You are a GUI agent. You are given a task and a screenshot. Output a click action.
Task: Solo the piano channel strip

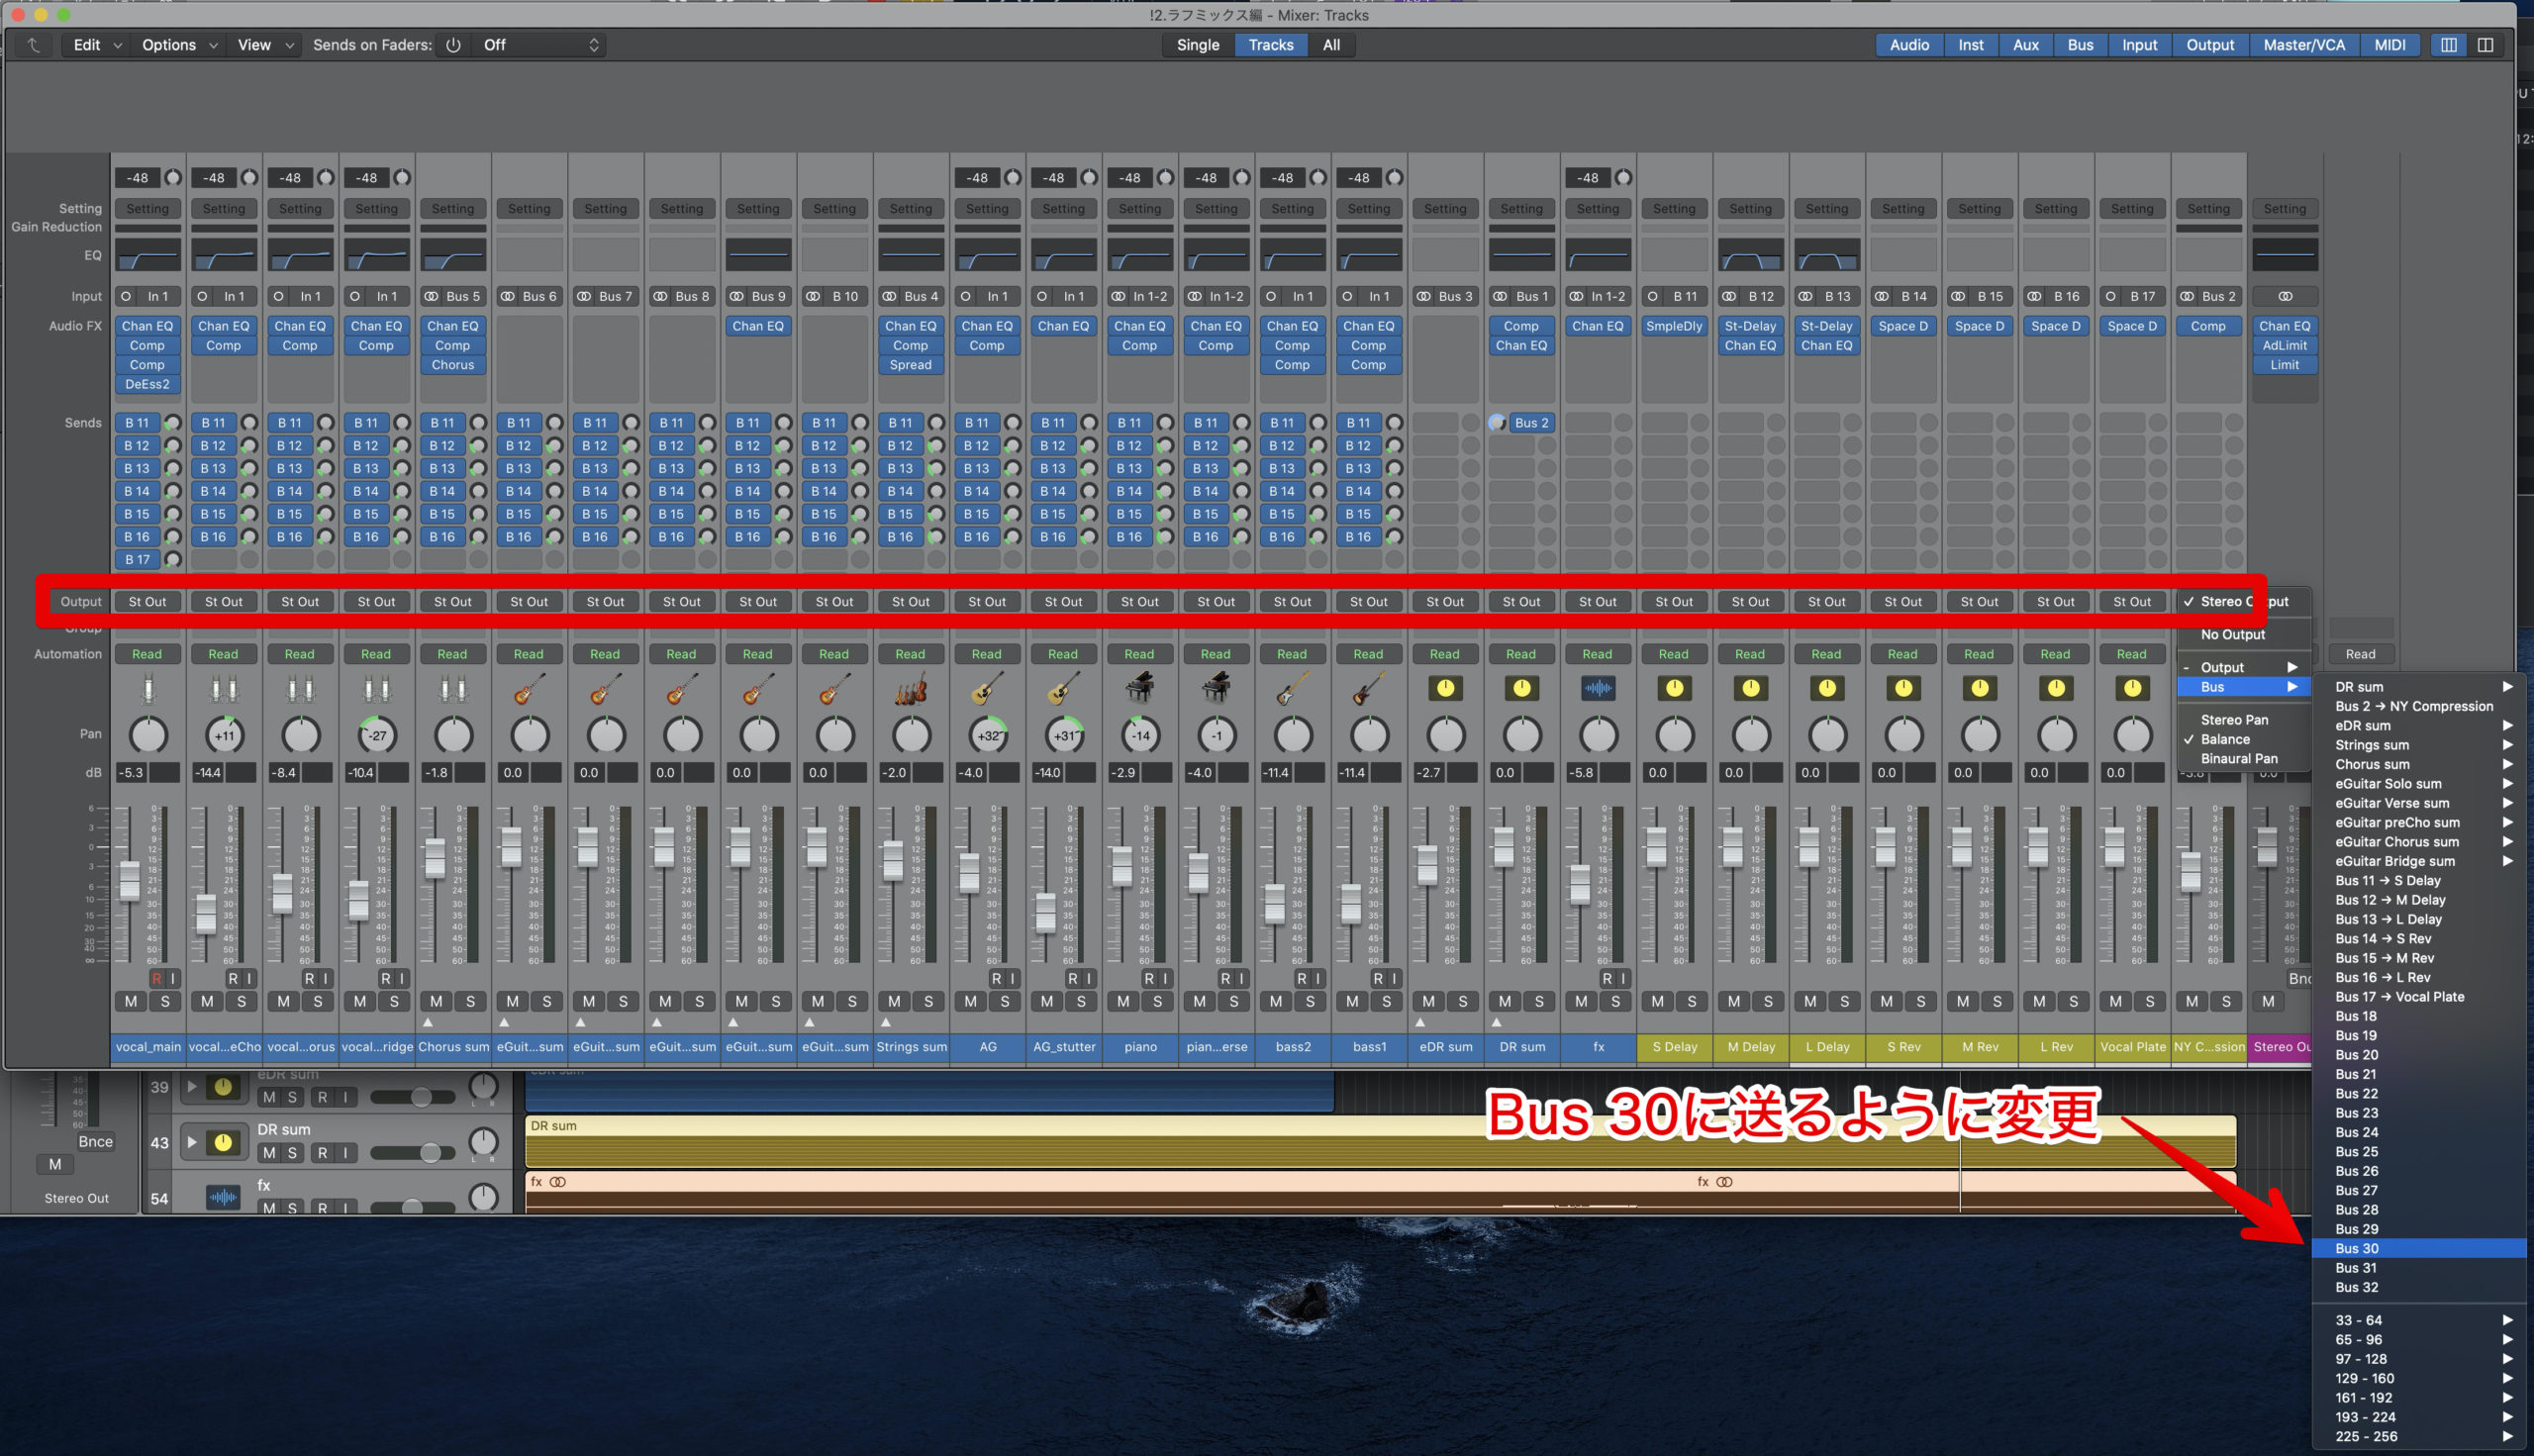pos(1157,1001)
